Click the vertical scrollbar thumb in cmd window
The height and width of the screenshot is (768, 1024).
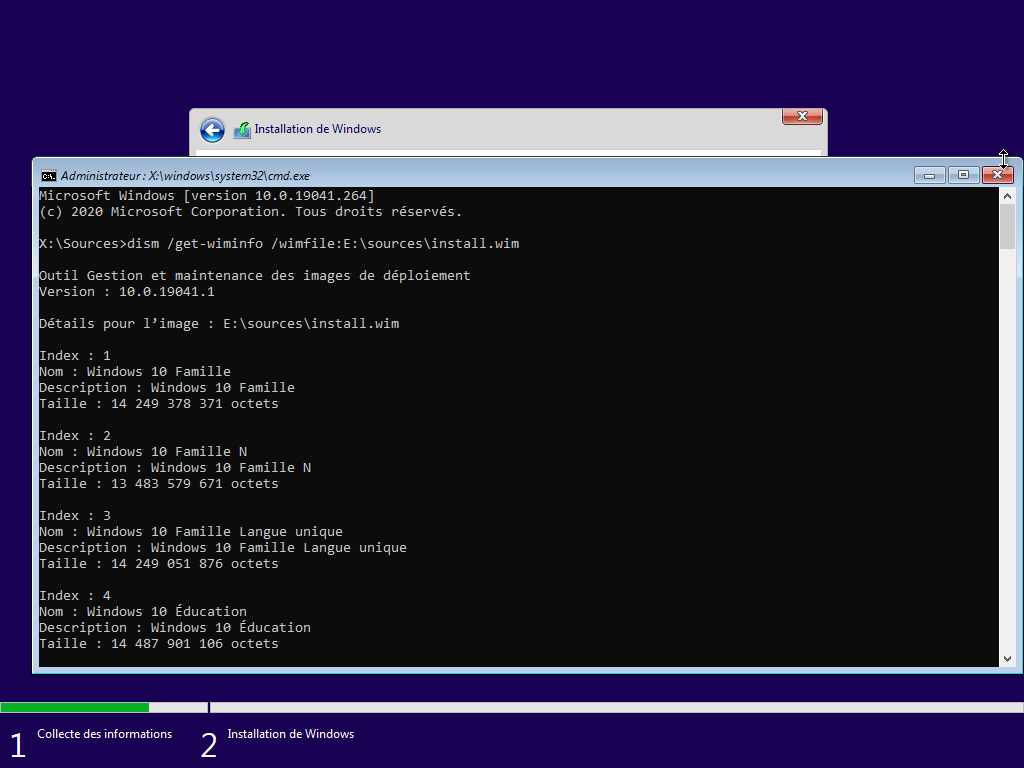coord(1007,227)
